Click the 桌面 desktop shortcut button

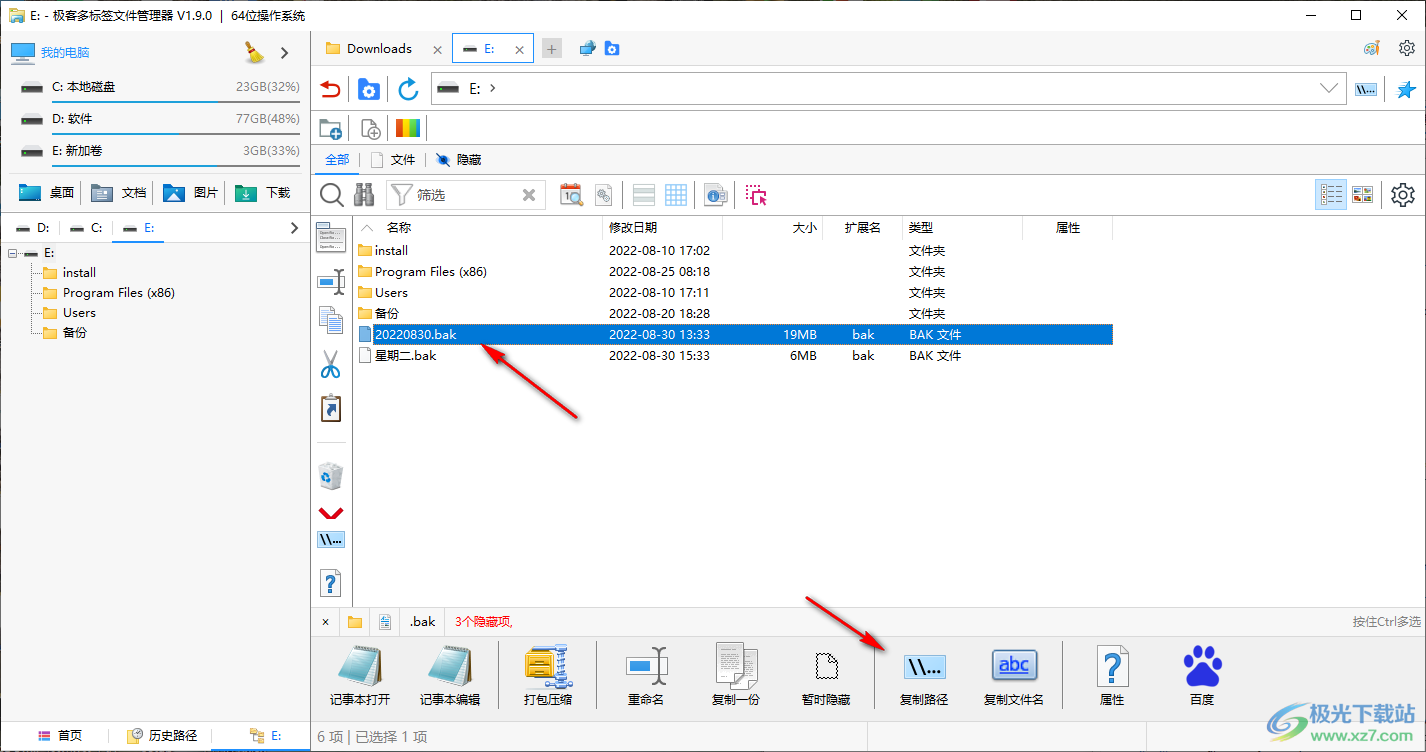(x=47, y=193)
